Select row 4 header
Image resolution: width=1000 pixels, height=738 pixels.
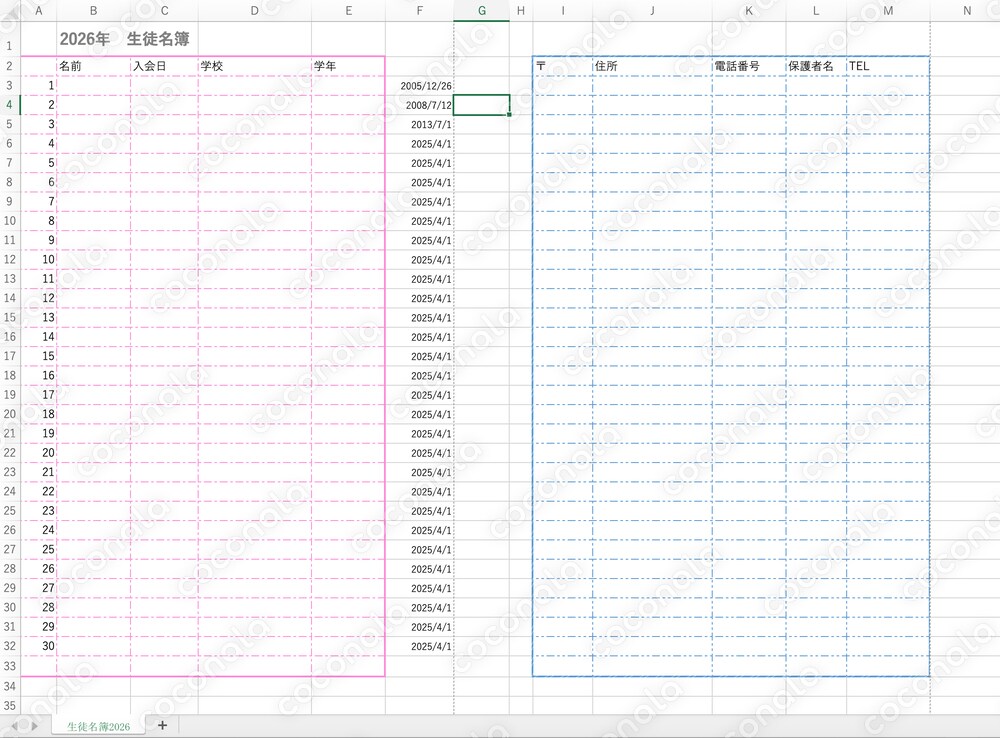[x=10, y=105]
